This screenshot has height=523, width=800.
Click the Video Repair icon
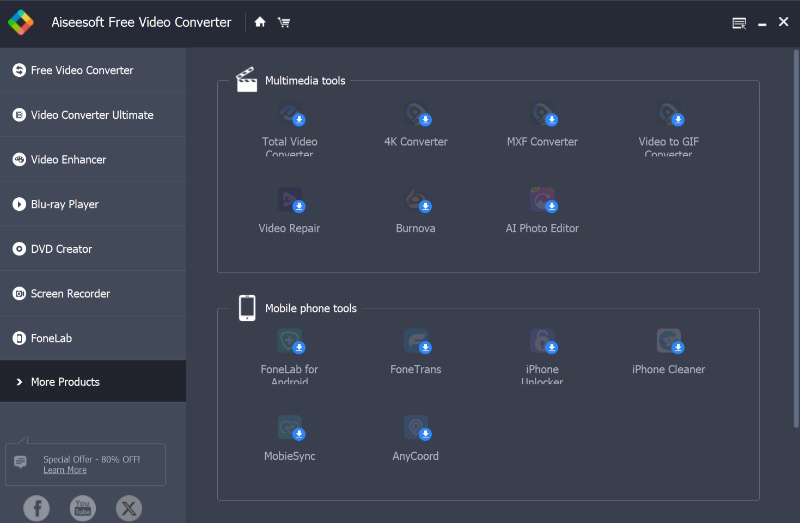(290, 201)
